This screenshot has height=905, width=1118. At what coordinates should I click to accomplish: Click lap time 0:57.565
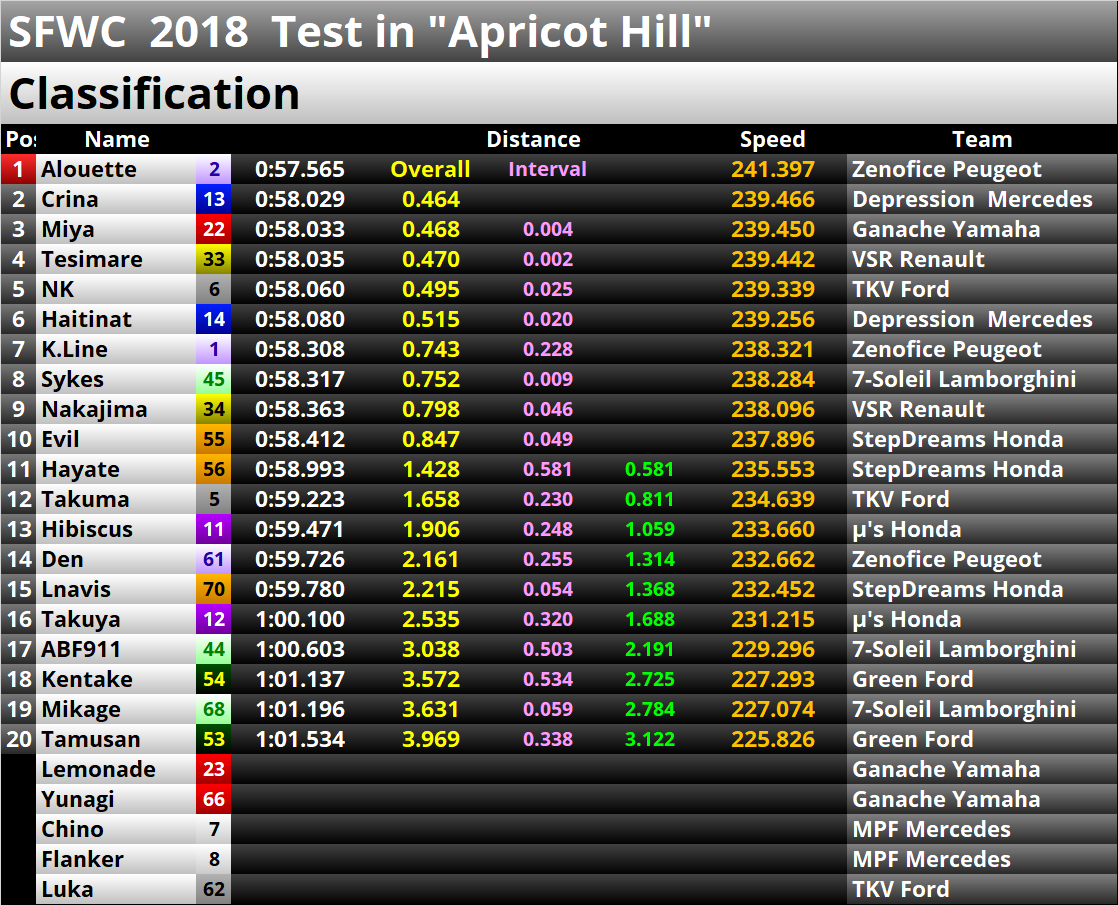[x=299, y=170]
